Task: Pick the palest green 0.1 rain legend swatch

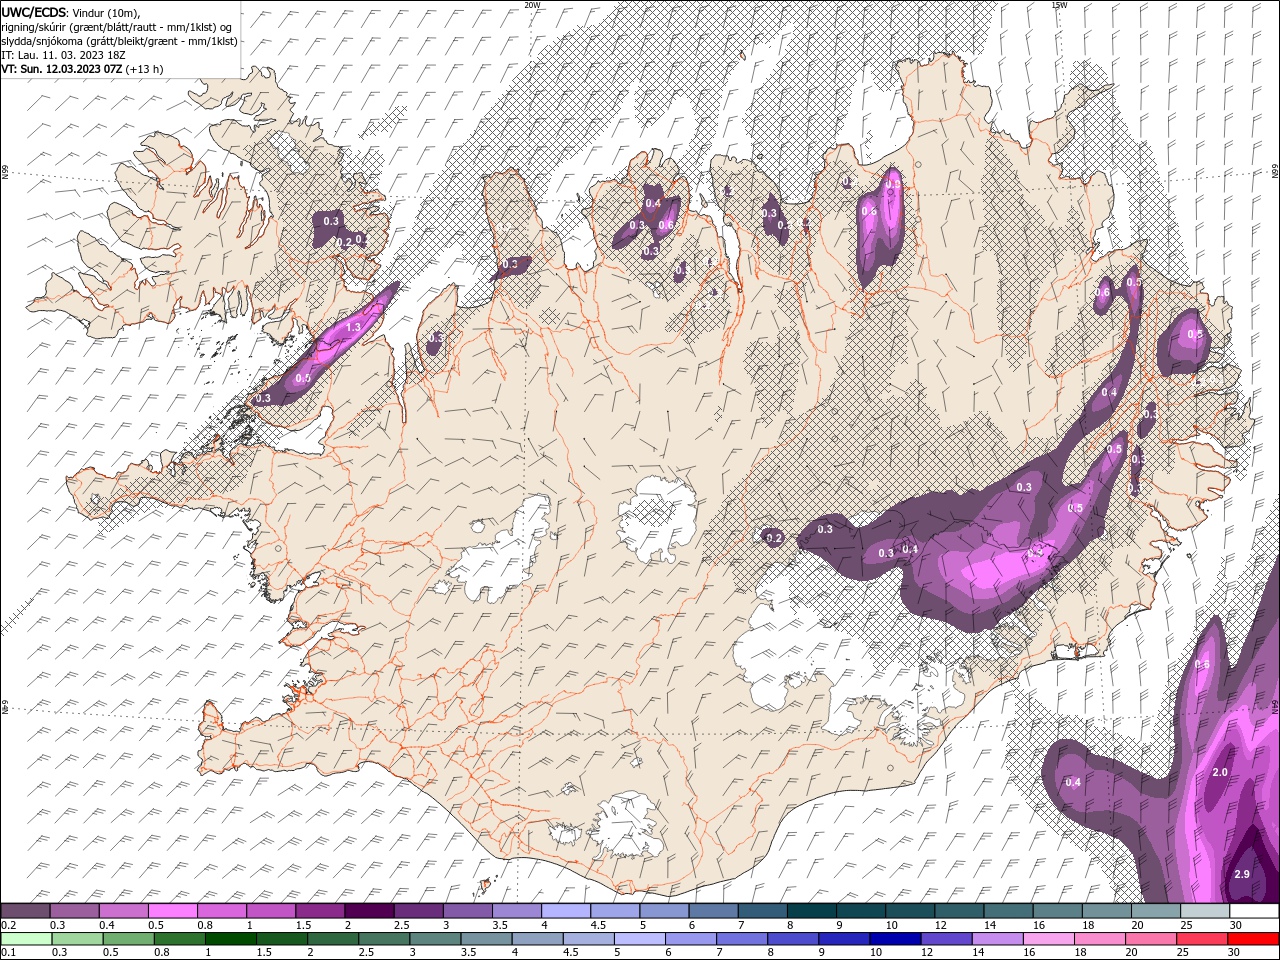Action: point(24,939)
